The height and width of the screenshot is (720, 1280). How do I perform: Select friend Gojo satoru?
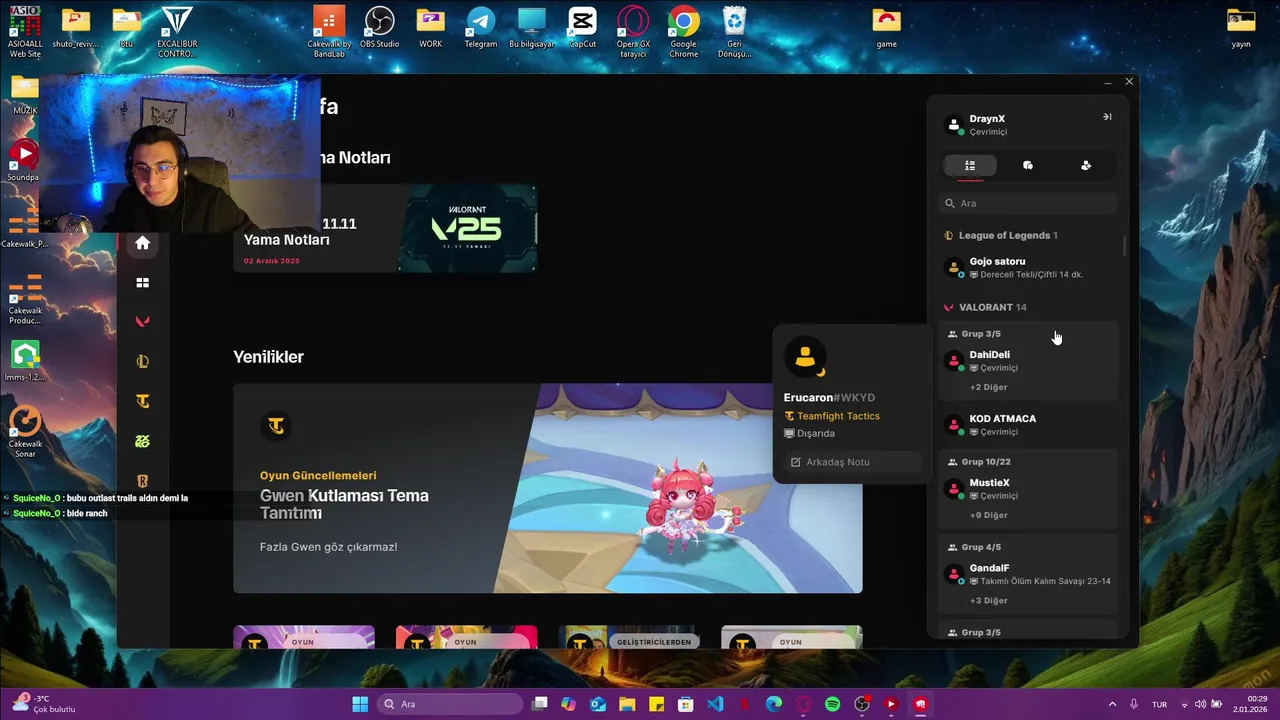(1028, 267)
